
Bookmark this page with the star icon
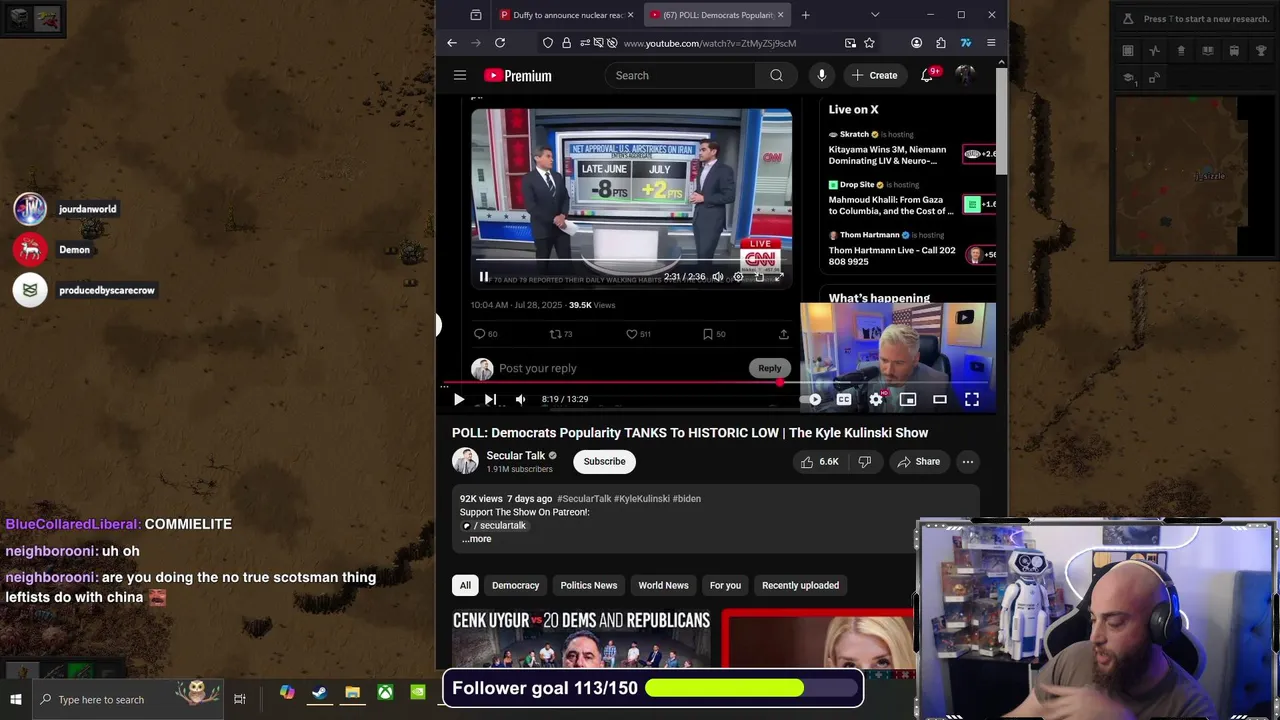point(869,43)
